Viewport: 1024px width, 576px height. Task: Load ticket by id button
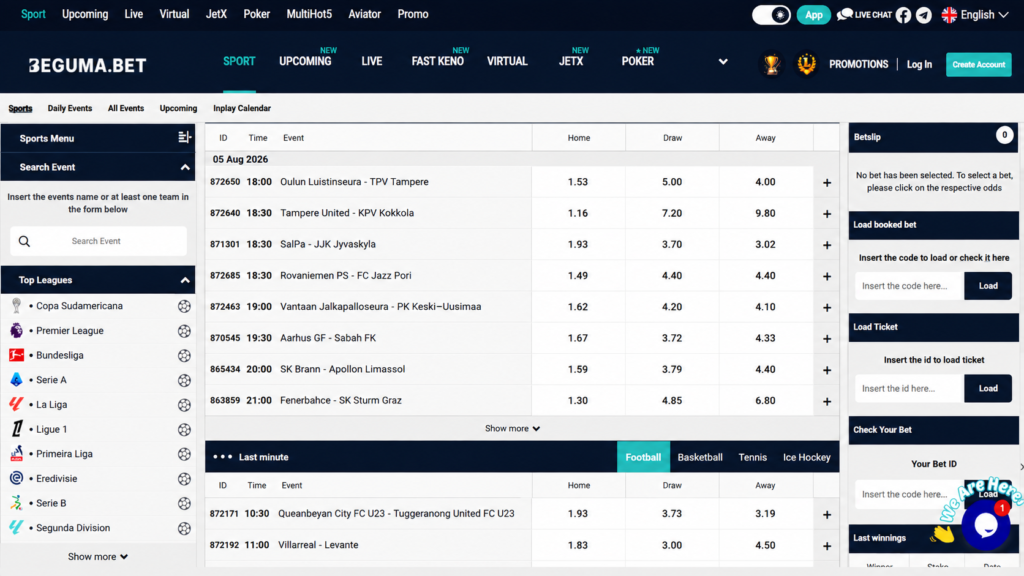[x=987, y=388]
